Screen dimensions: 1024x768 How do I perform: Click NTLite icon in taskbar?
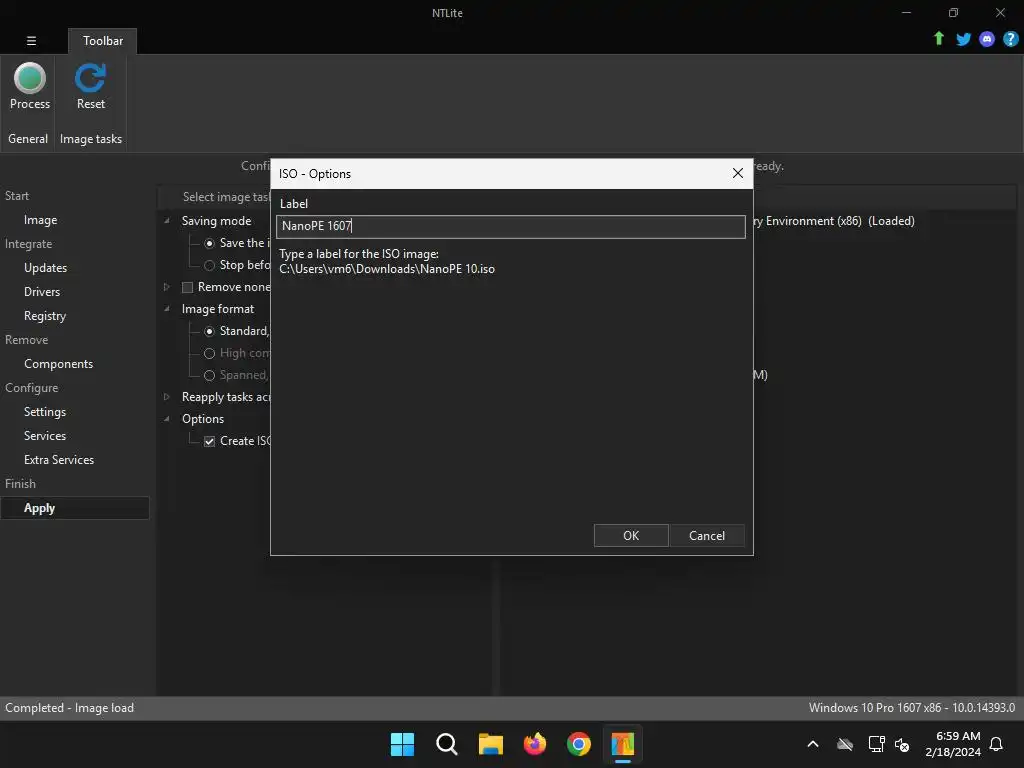(x=622, y=744)
